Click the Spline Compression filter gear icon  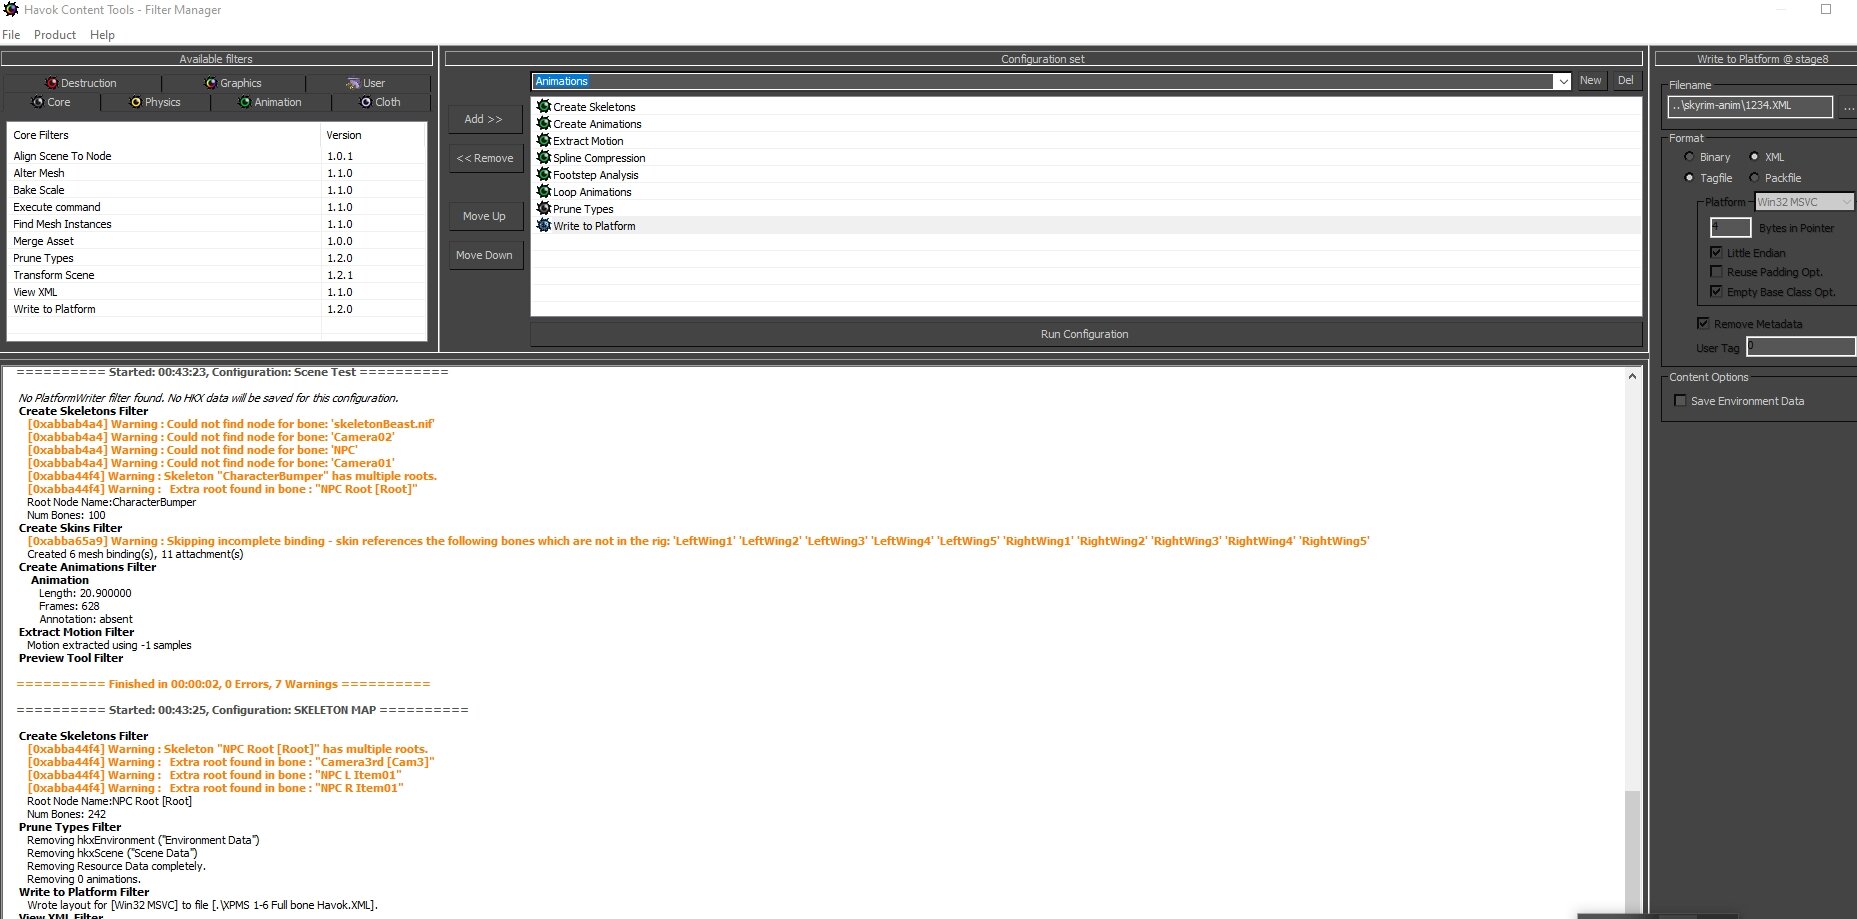[x=544, y=157]
